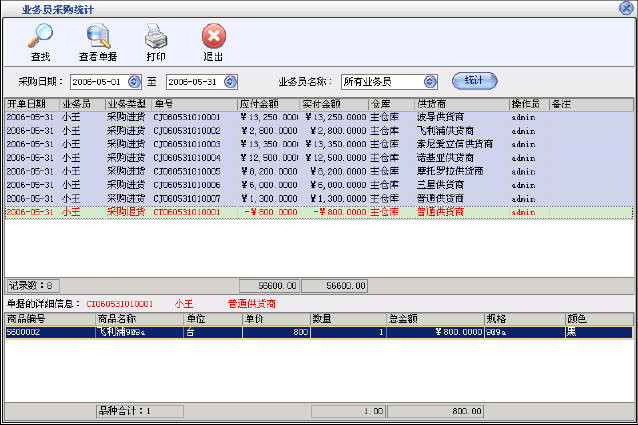
Task: Open 查看单据 (view document) toolbar icon
Action: click(x=99, y=38)
